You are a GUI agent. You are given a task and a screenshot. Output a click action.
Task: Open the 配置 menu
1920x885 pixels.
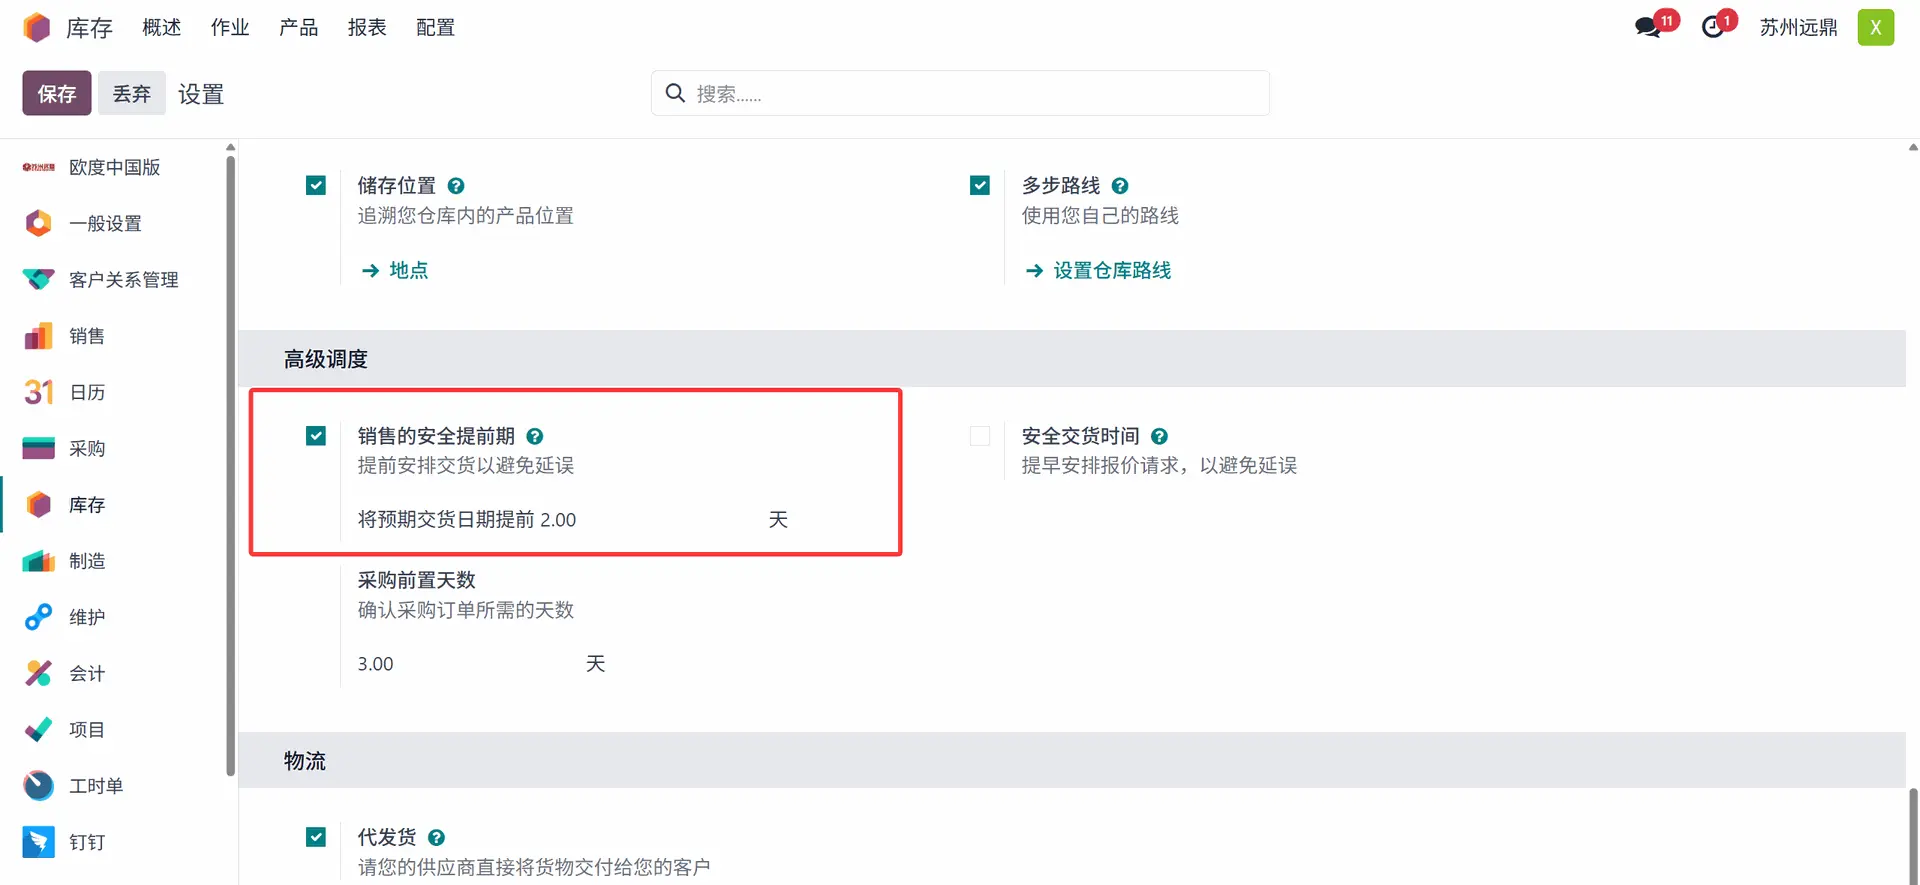click(x=435, y=27)
